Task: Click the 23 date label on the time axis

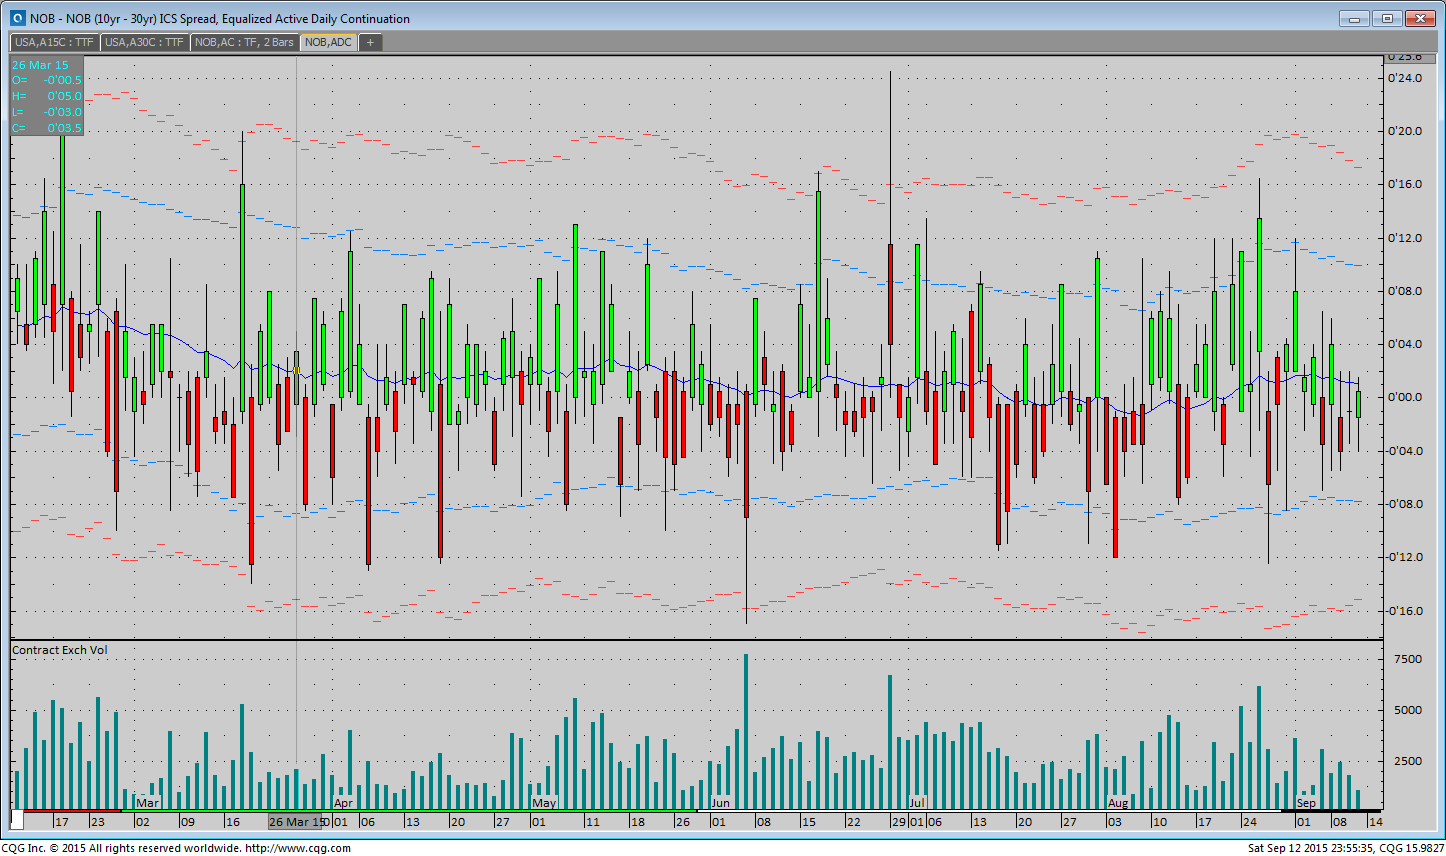Action: [98, 822]
